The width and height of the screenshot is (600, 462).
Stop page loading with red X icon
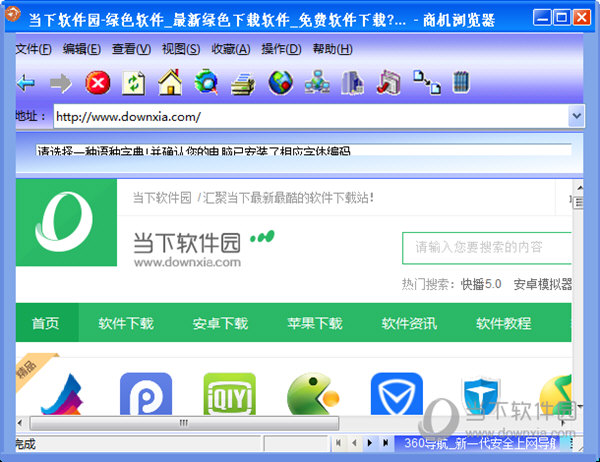pos(98,82)
